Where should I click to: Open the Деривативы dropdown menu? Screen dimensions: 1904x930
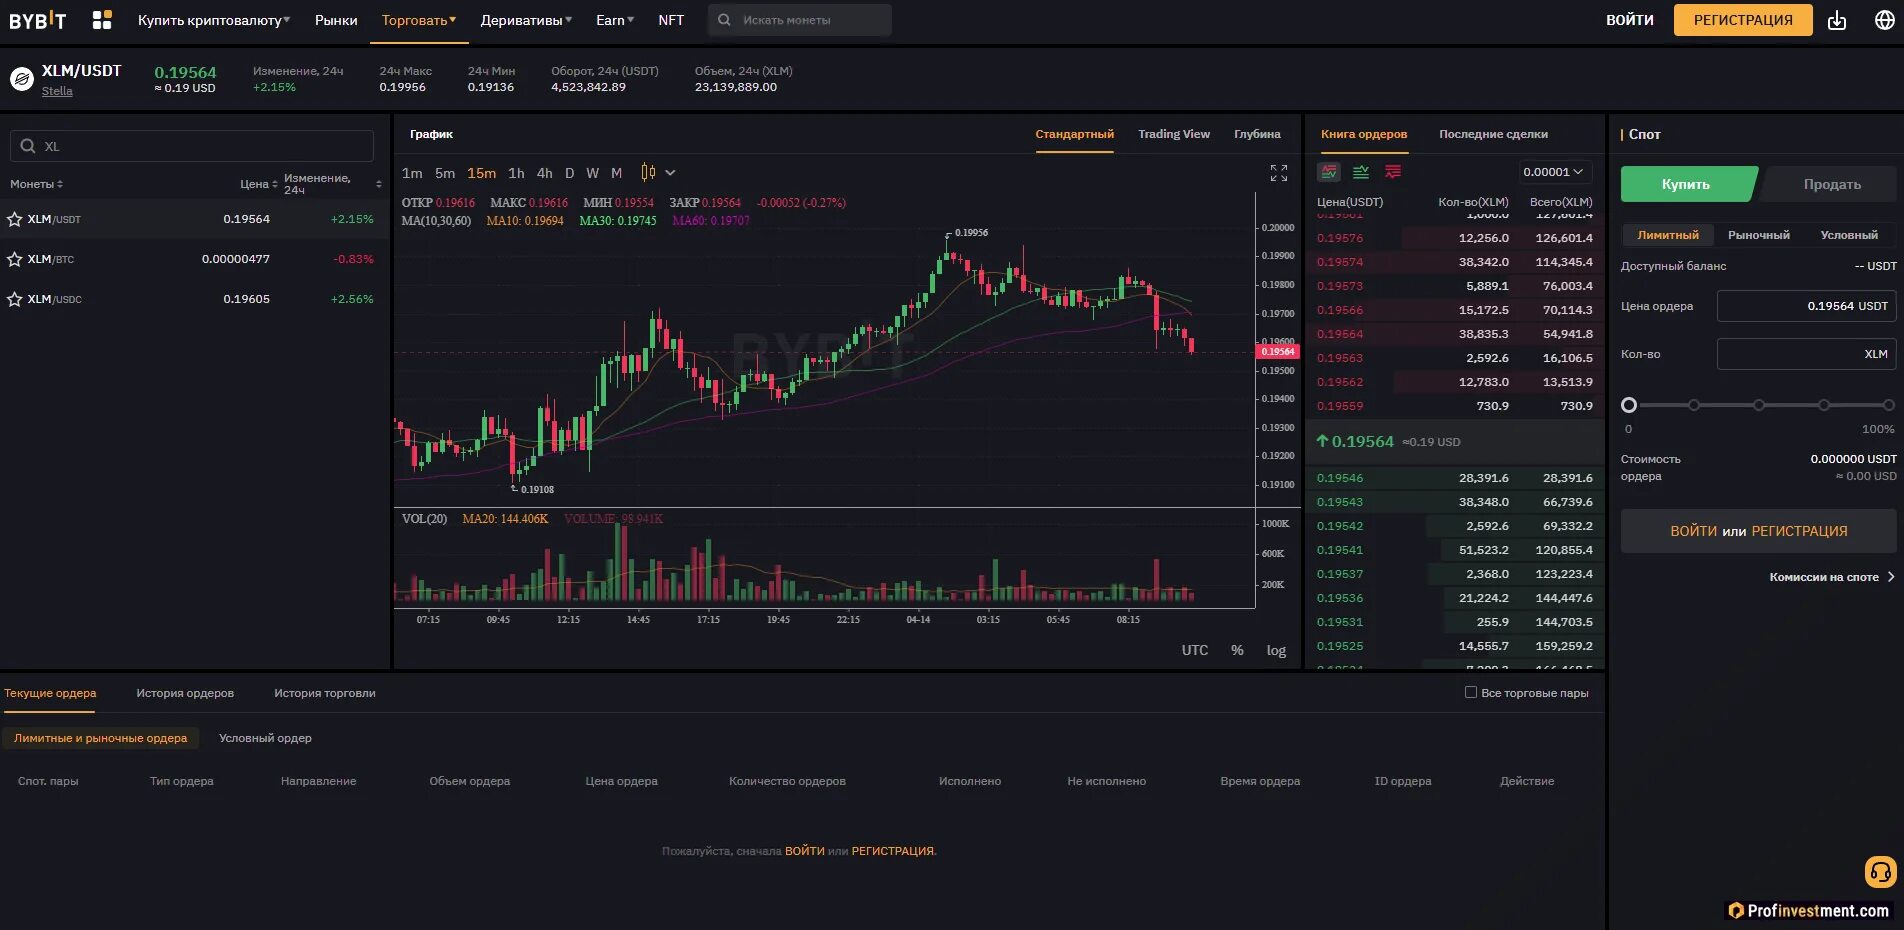pyautogui.click(x=527, y=20)
